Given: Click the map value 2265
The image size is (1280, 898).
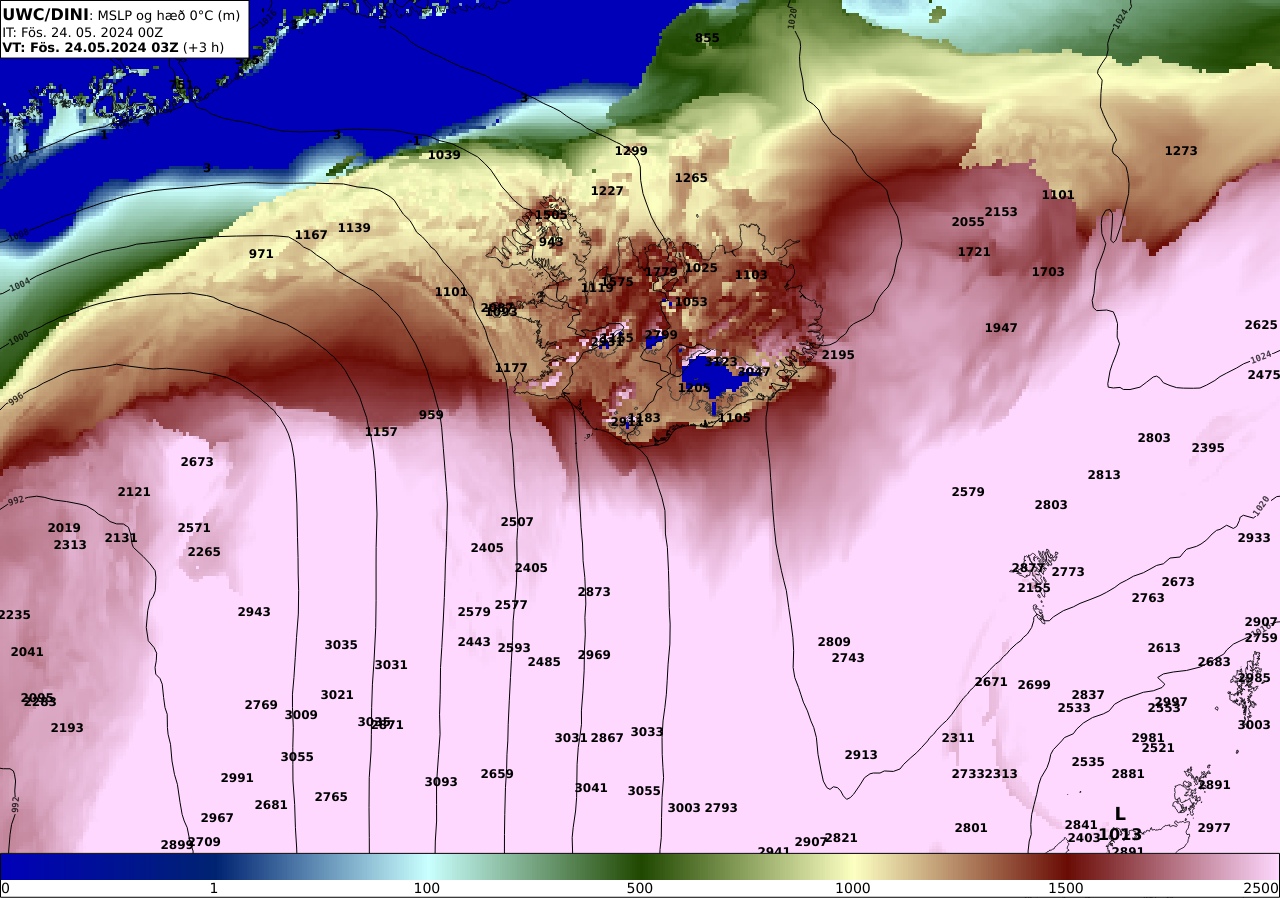Looking at the screenshot, I should click(204, 552).
